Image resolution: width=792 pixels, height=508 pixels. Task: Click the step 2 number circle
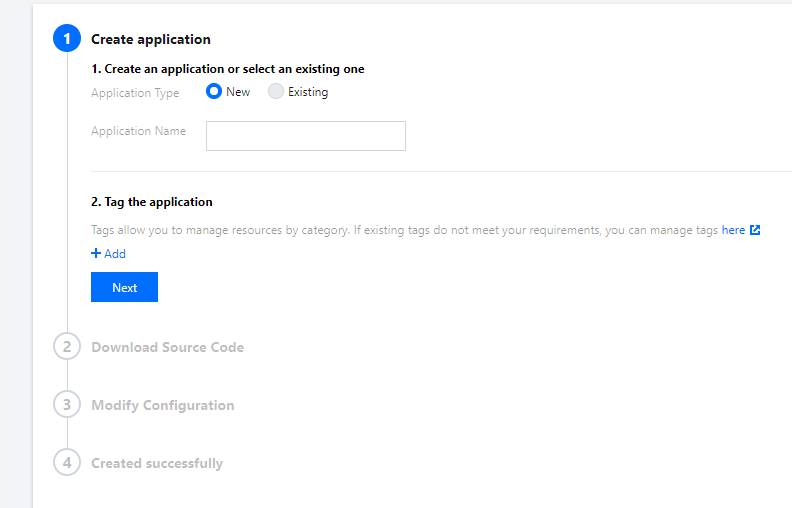(67, 347)
